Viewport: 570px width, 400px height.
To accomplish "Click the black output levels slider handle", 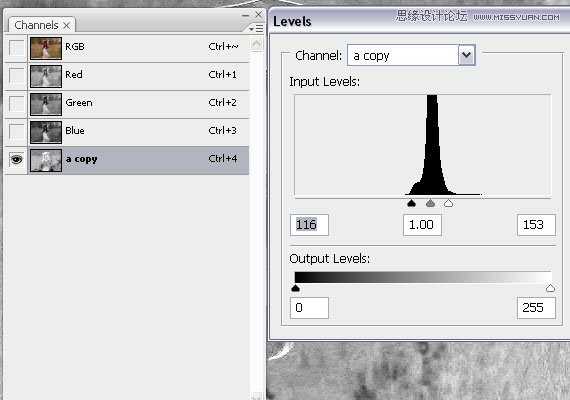I will pyautogui.click(x=296, y=288).
